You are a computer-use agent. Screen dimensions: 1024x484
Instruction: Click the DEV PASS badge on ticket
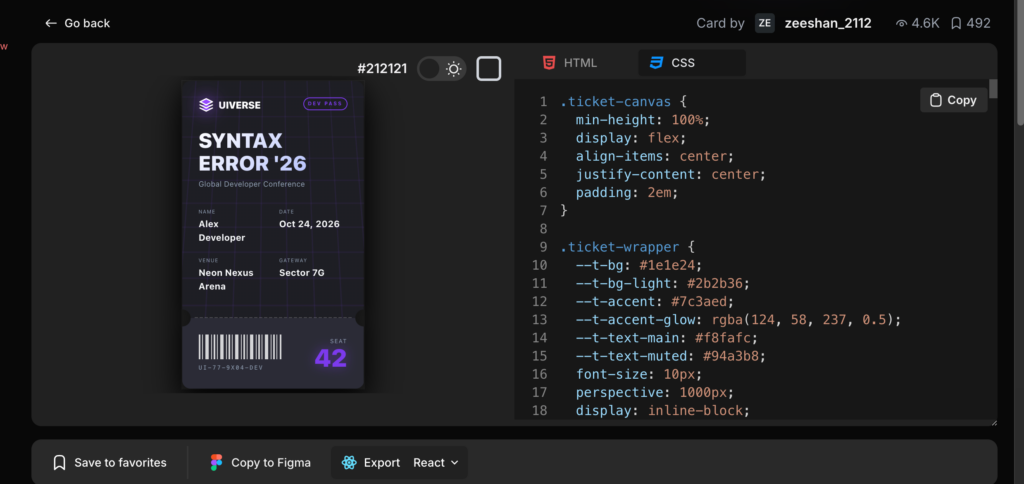(x=325, y=104)
